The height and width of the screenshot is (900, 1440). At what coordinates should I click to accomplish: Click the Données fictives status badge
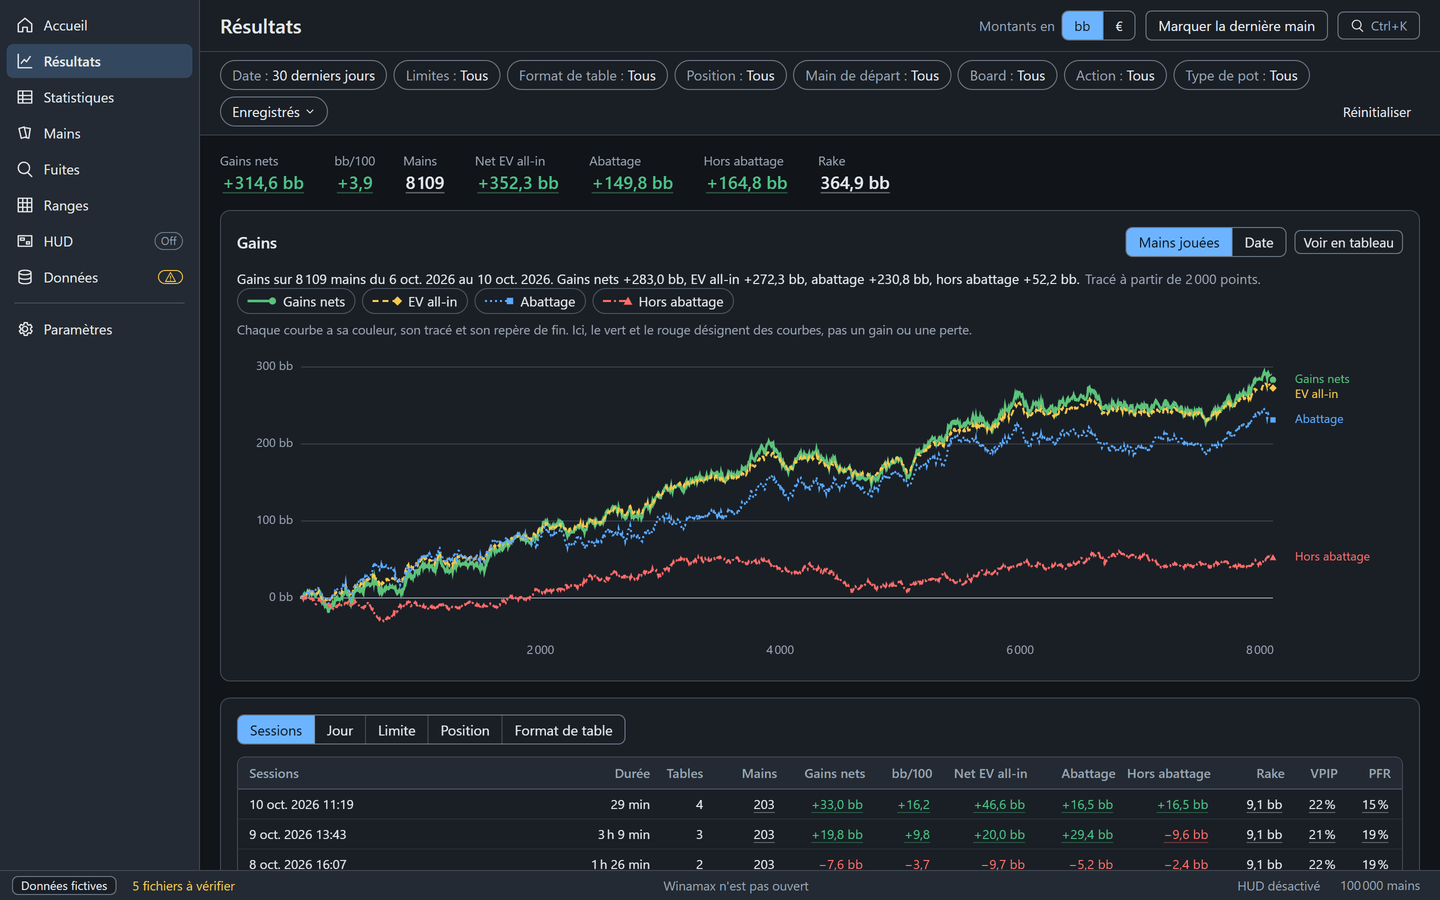(x=64, y=886)
